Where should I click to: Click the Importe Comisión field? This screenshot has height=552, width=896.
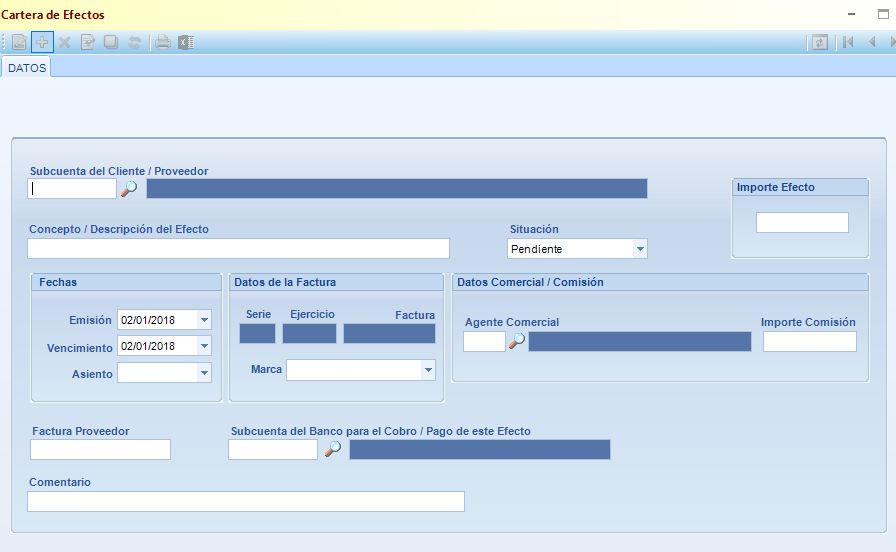click(x=810, y=342)
